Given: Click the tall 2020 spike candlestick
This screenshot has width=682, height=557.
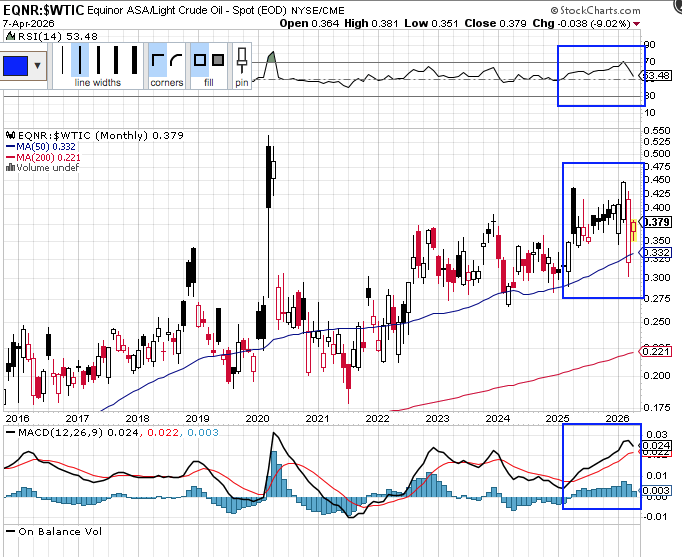Looking at the screenshot, I should [268, 176].
